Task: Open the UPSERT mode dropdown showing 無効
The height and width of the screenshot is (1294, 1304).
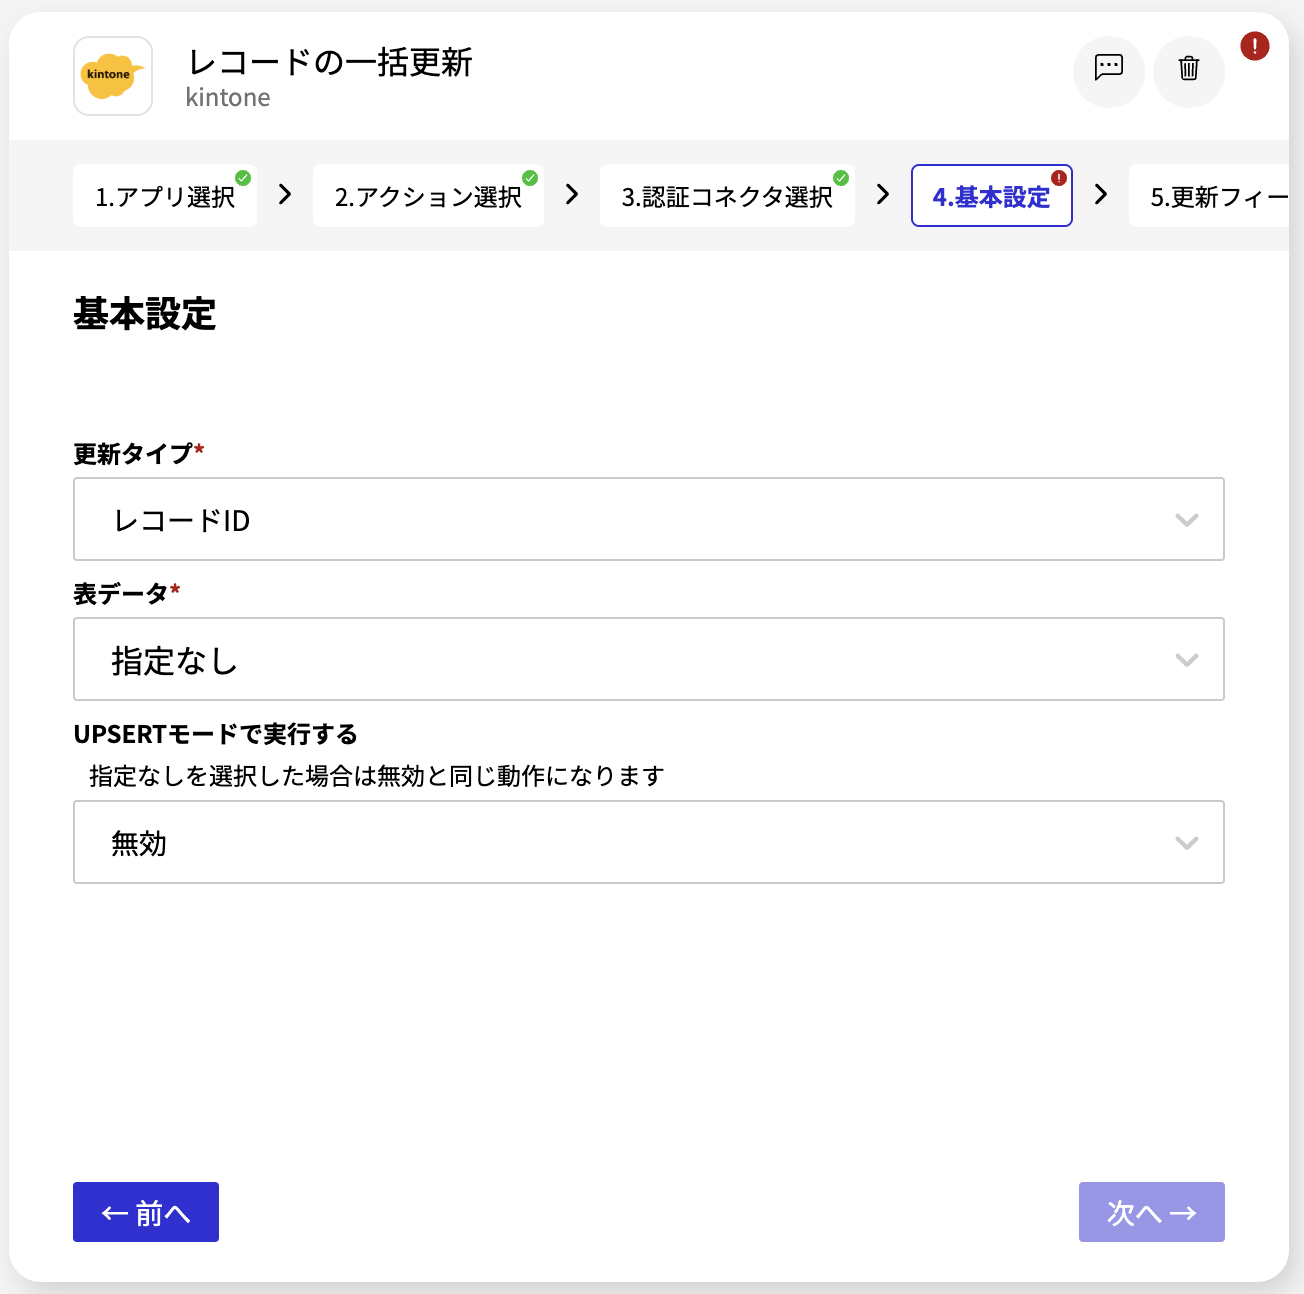Action: (649, 842)
